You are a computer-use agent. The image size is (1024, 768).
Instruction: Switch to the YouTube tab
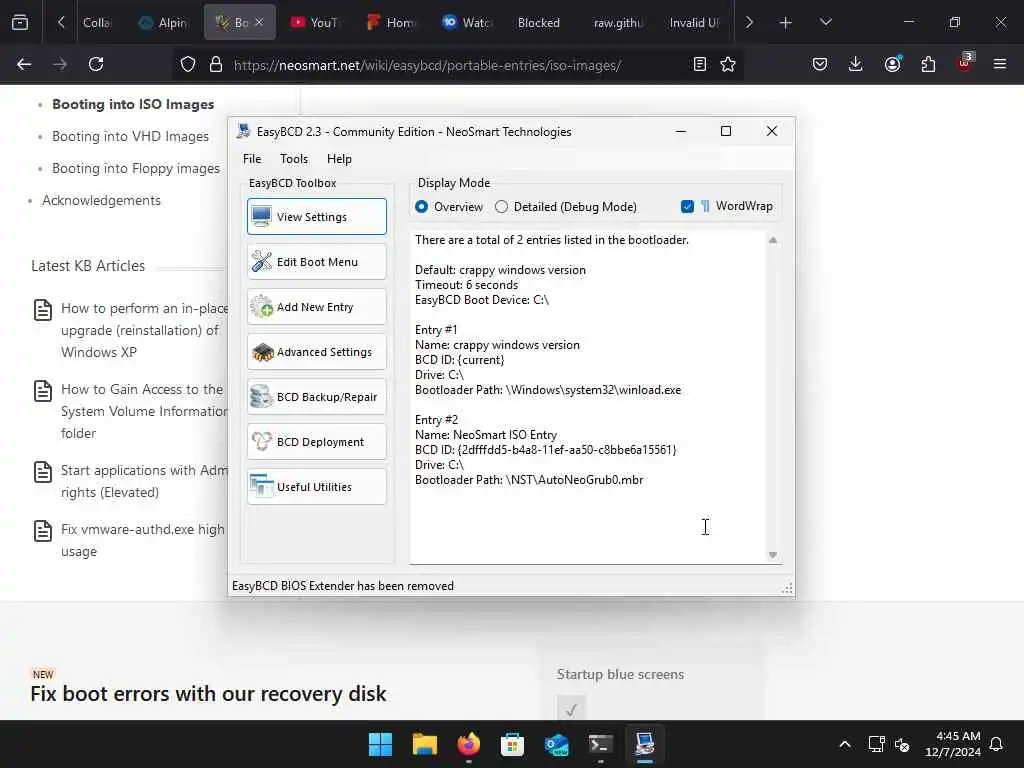tap(314, 23)
